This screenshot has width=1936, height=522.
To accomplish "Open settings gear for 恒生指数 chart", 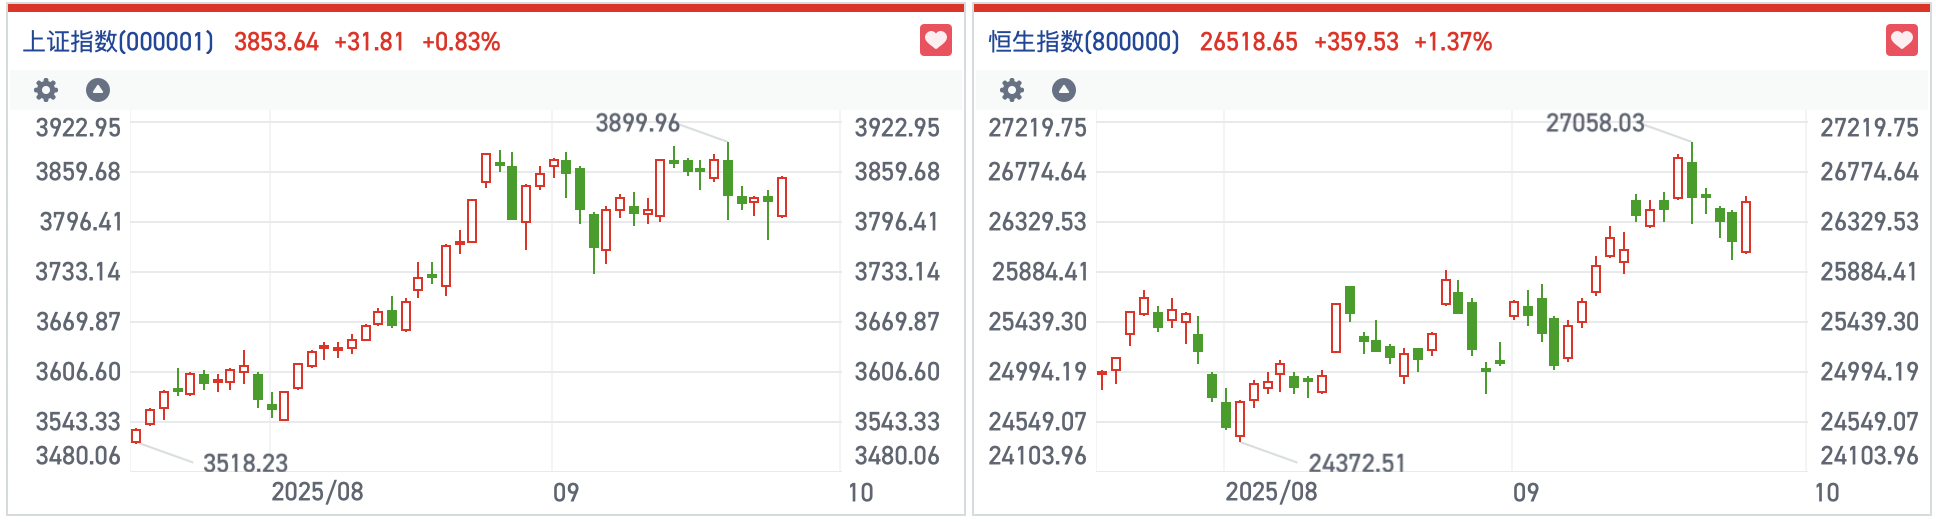I will pos(1012,90).
